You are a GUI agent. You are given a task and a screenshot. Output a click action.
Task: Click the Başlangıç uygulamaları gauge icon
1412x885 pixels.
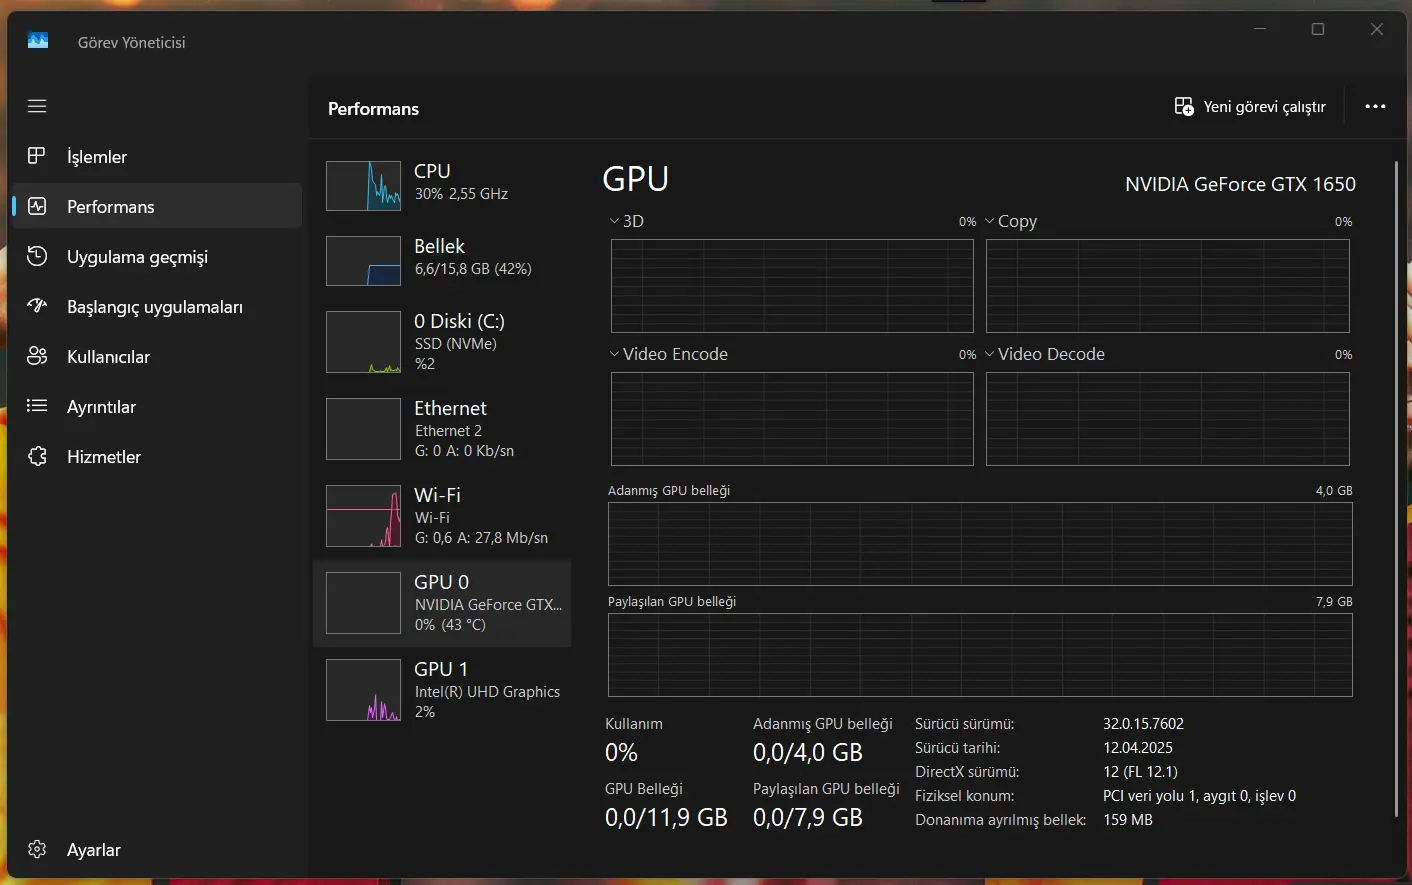(37, 306)
